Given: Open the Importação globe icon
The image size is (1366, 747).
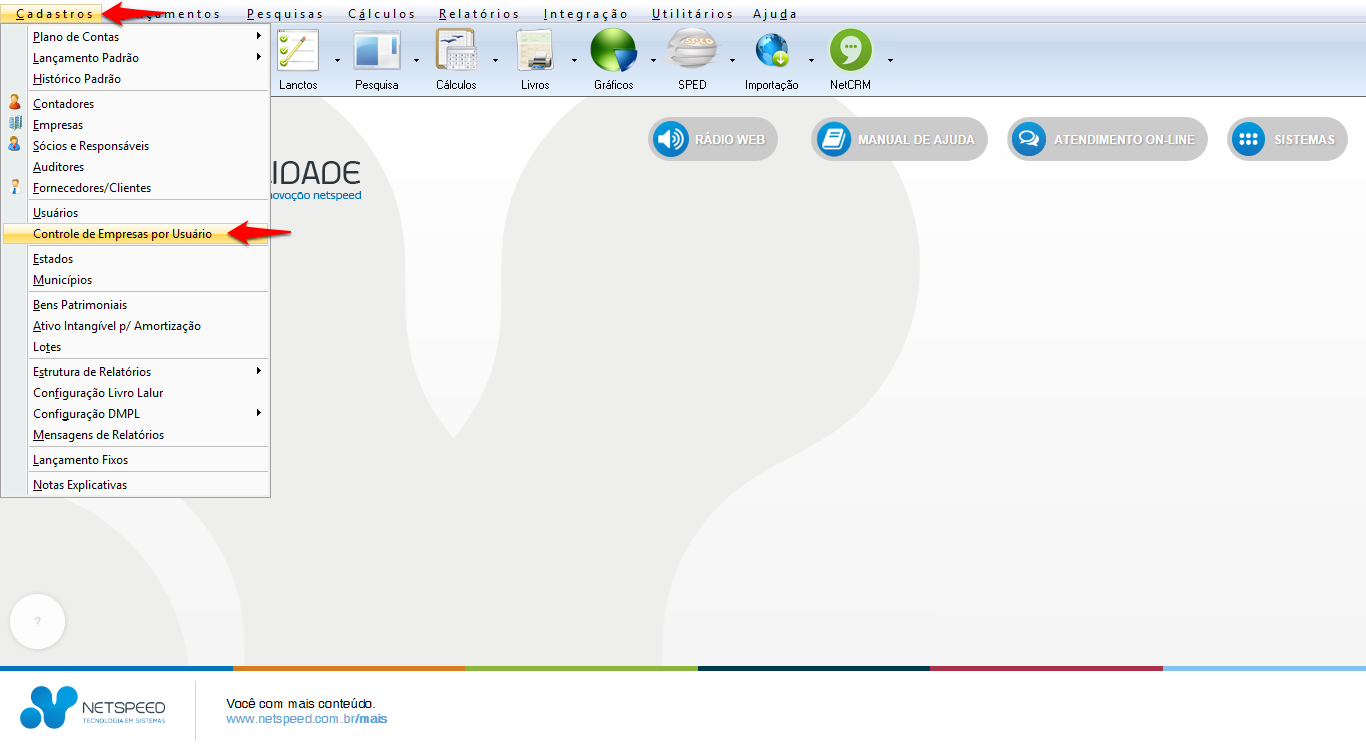Looking at the screenshot, I should click(771, 52).
